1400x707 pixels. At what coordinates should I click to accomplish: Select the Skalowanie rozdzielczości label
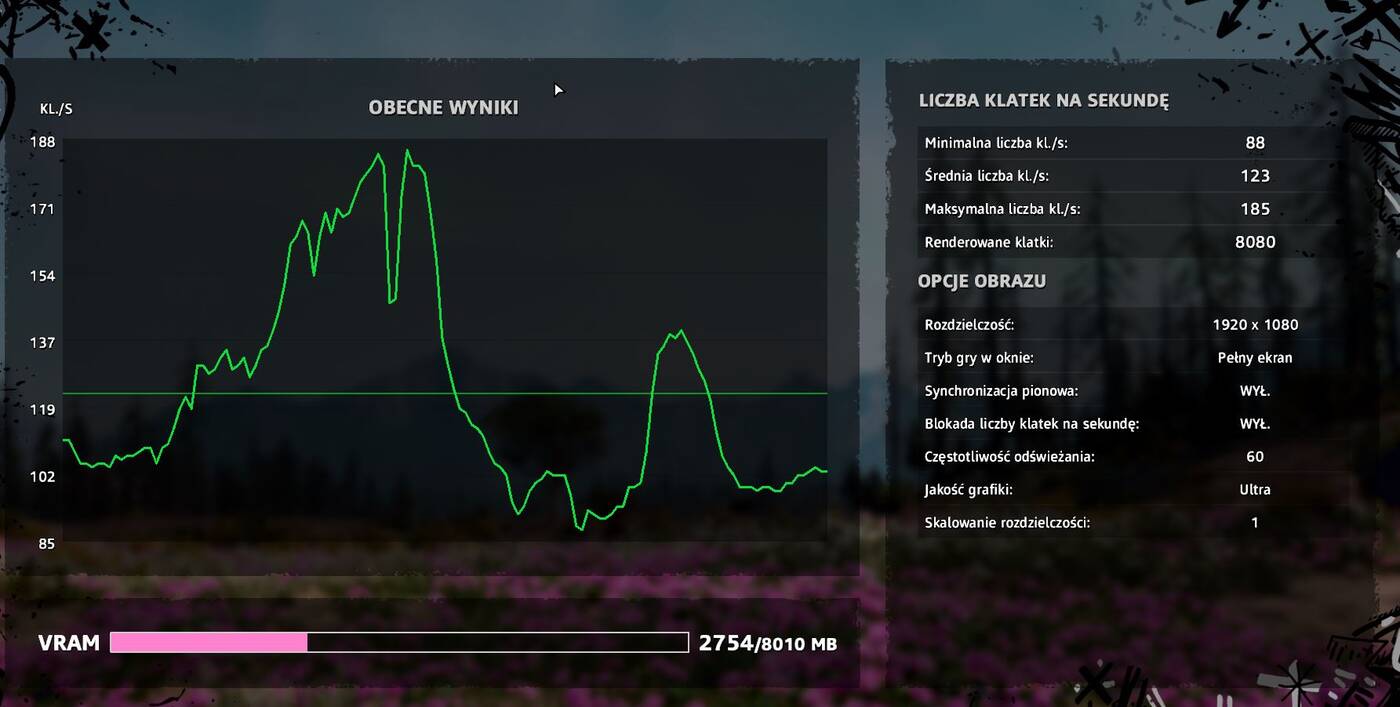pos(1007,523)
